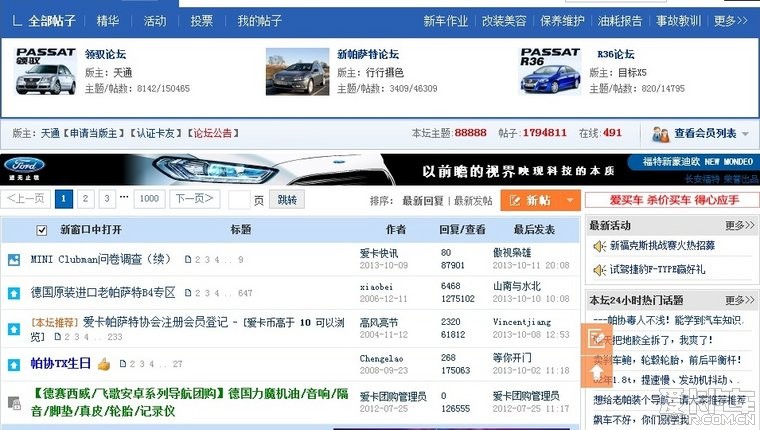Select 全部帖子 tab
Image resolution: width=760 pixels, height=430 pixels.
52,21
